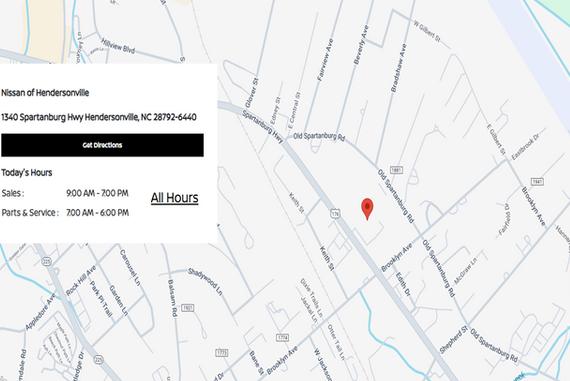Click the Hillview Blvd street label
Viewport: 570px width, 381px height.
118,46
